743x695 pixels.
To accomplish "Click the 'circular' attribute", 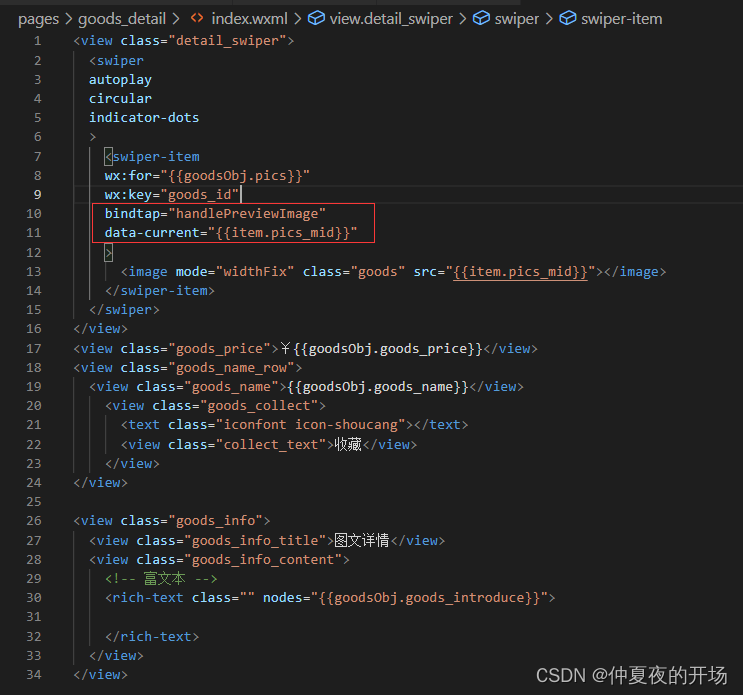I will [120, 99].
